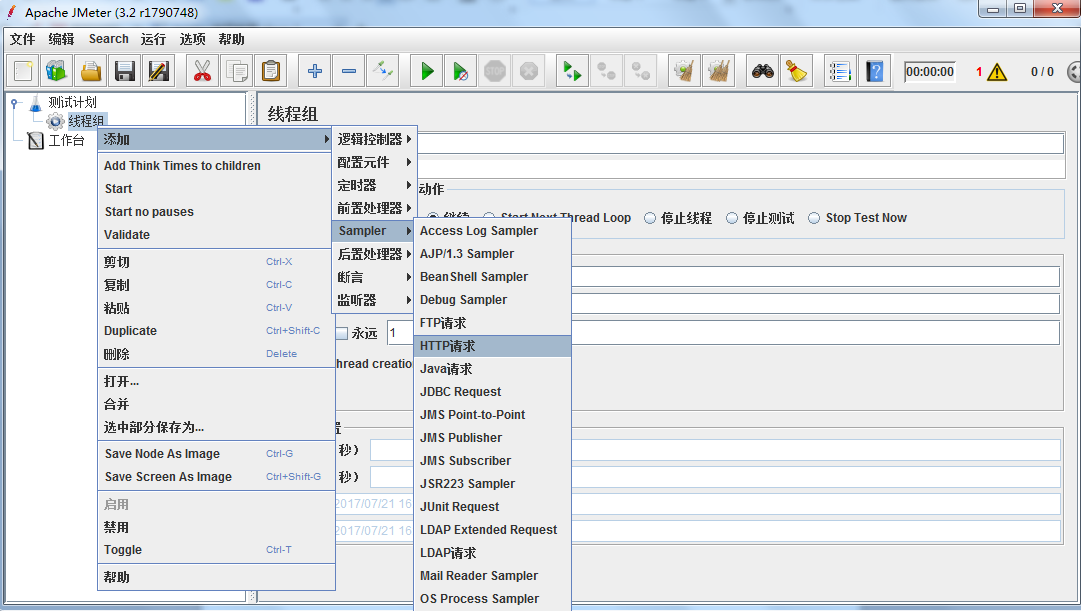Screen dimensions: 1081x611
Task: Open the Search menu
Action: tap(108, 39)
